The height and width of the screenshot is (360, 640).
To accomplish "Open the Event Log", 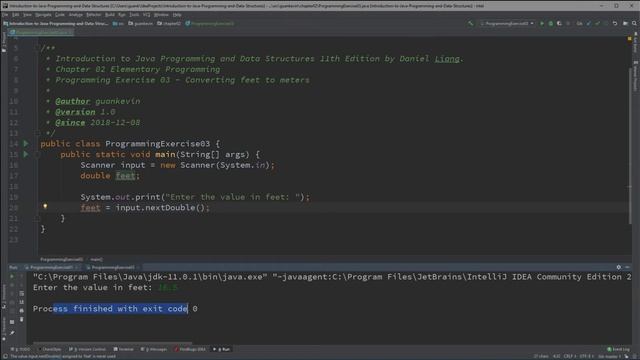I will 619,349.
